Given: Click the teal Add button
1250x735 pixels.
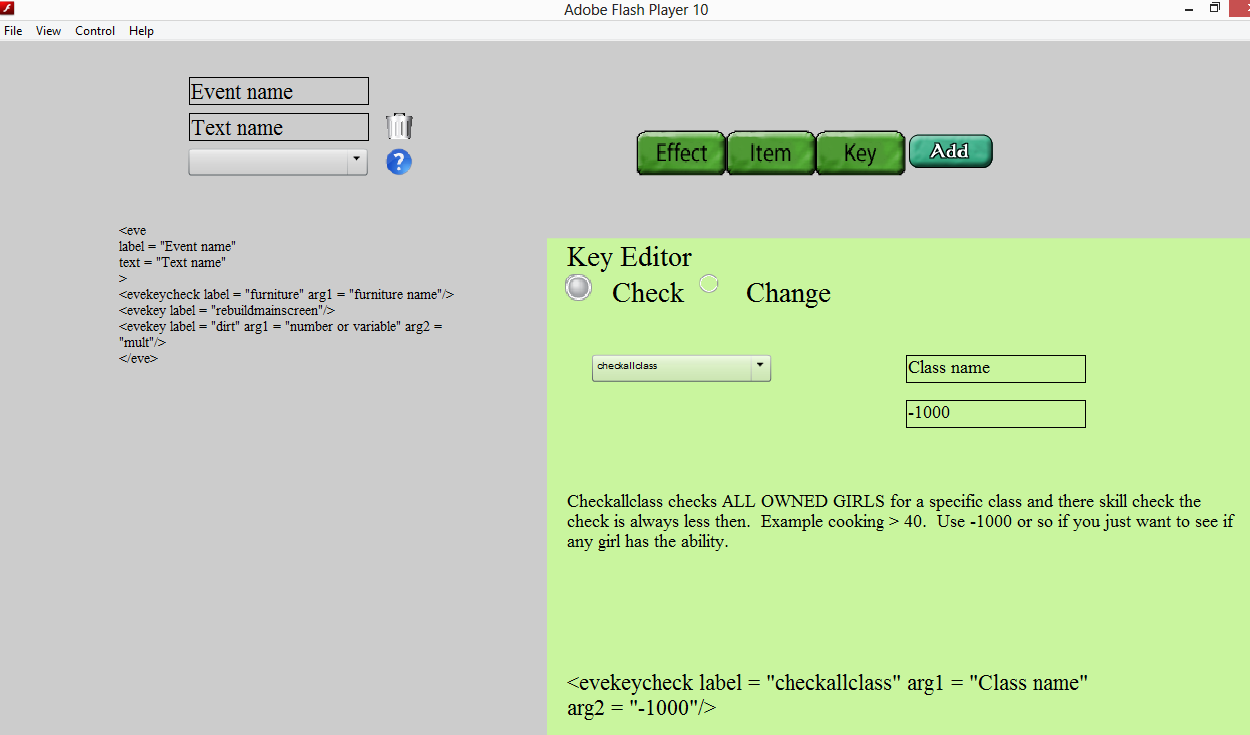Looking at the screenshot, I should (x=950, y=151).
